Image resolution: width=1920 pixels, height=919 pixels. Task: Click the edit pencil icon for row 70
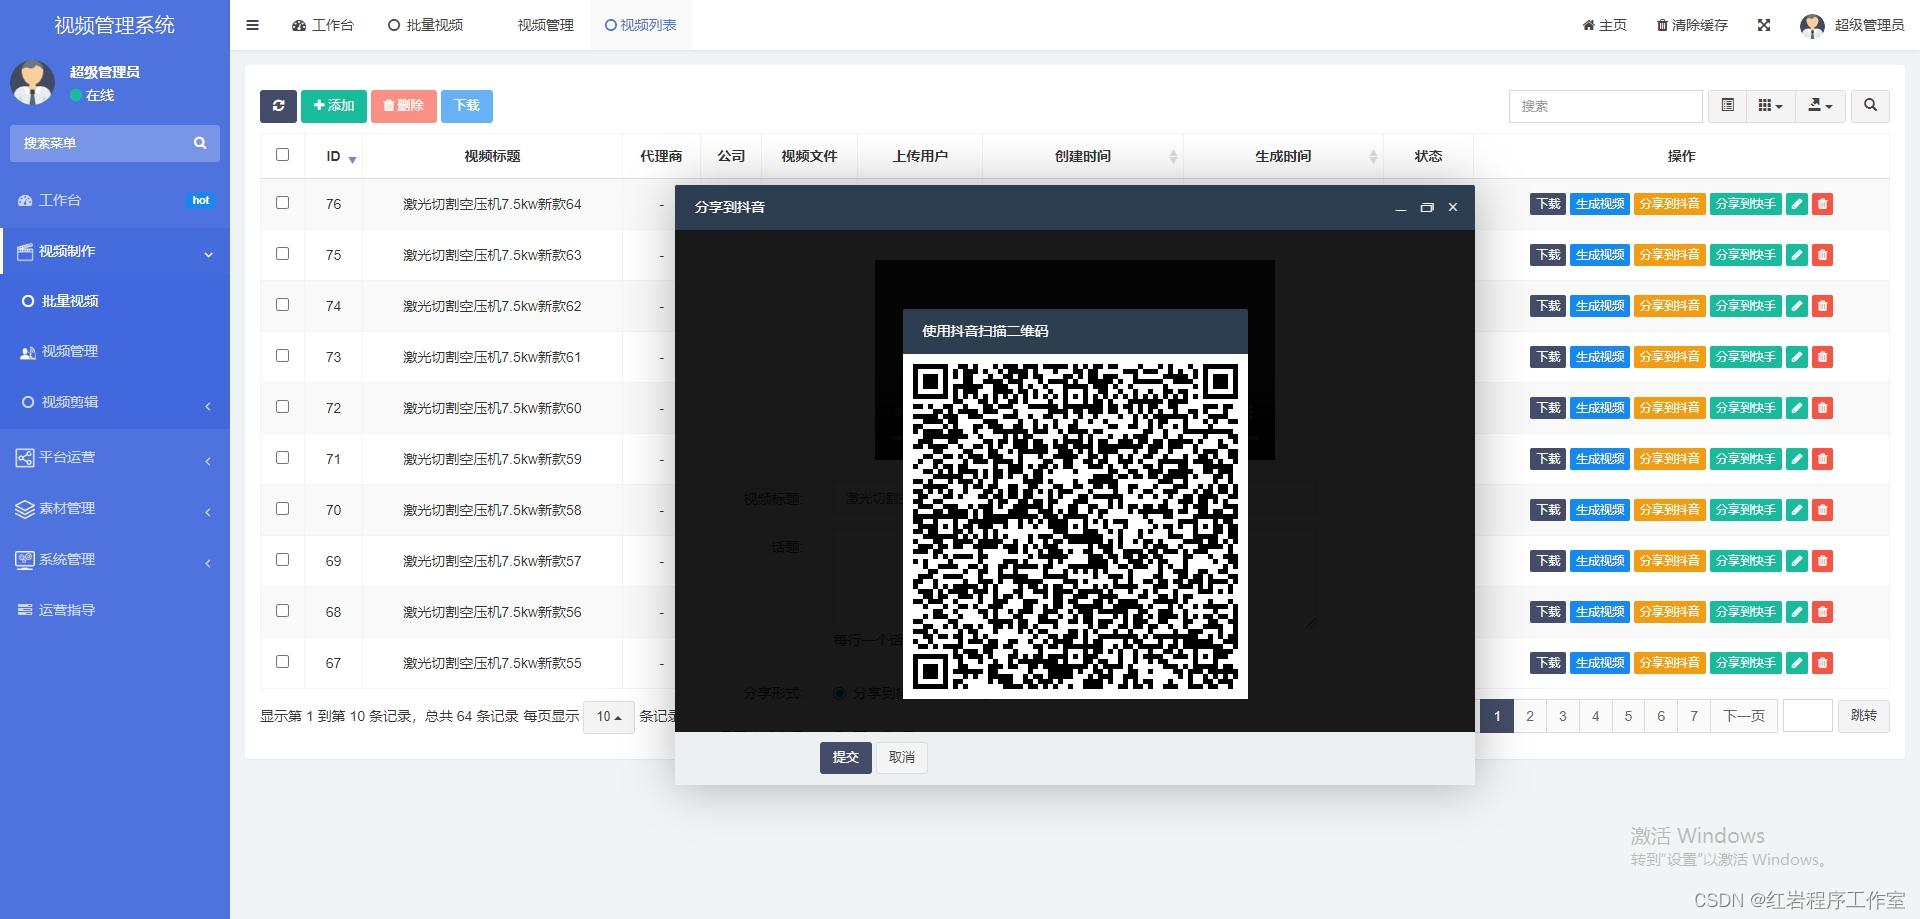[x=1797, y=510]
